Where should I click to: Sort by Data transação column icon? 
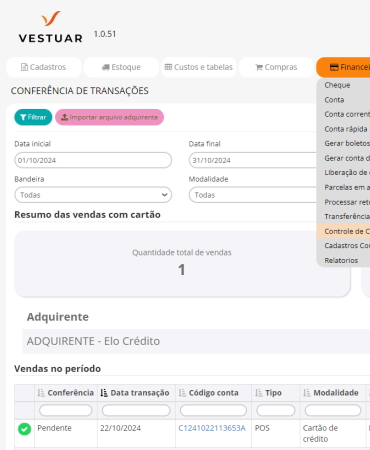click(x=104, y=393)
